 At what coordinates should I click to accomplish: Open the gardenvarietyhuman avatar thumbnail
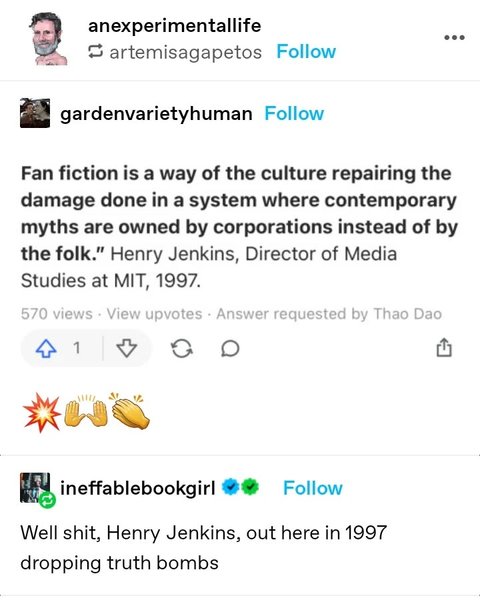pyautogui.click(x=35, y=113)
